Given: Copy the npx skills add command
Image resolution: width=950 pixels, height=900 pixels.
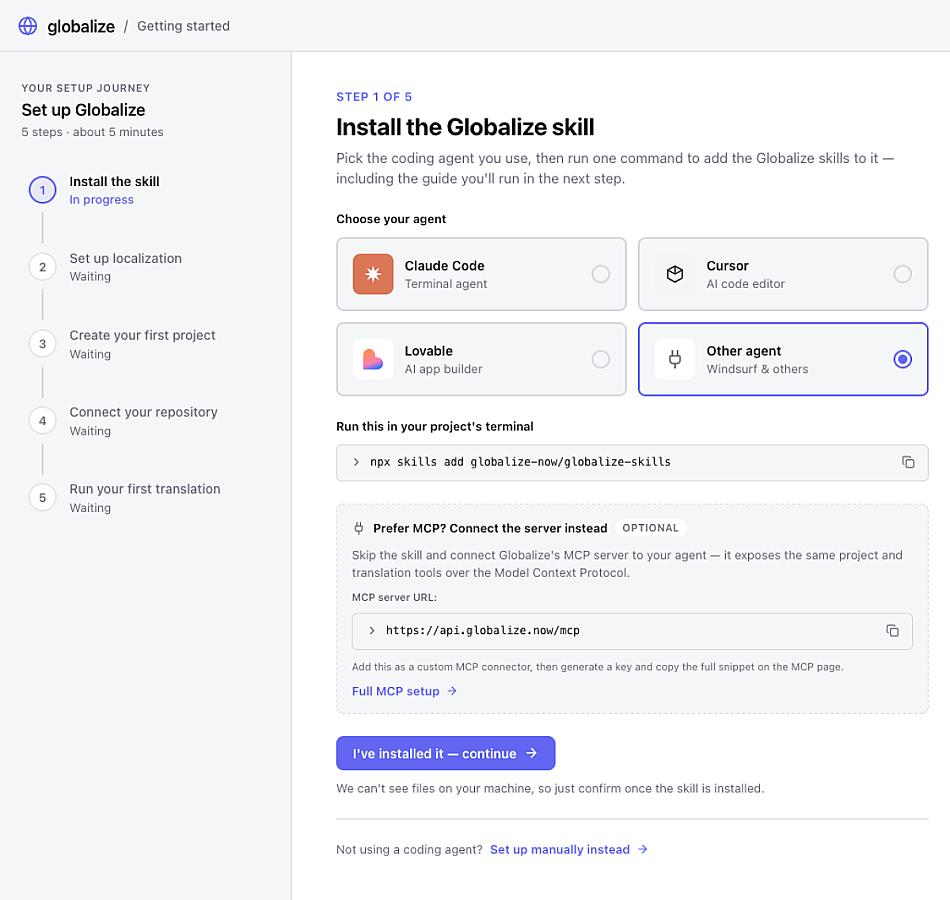Looking at the screenshot, I should [908, 462].
